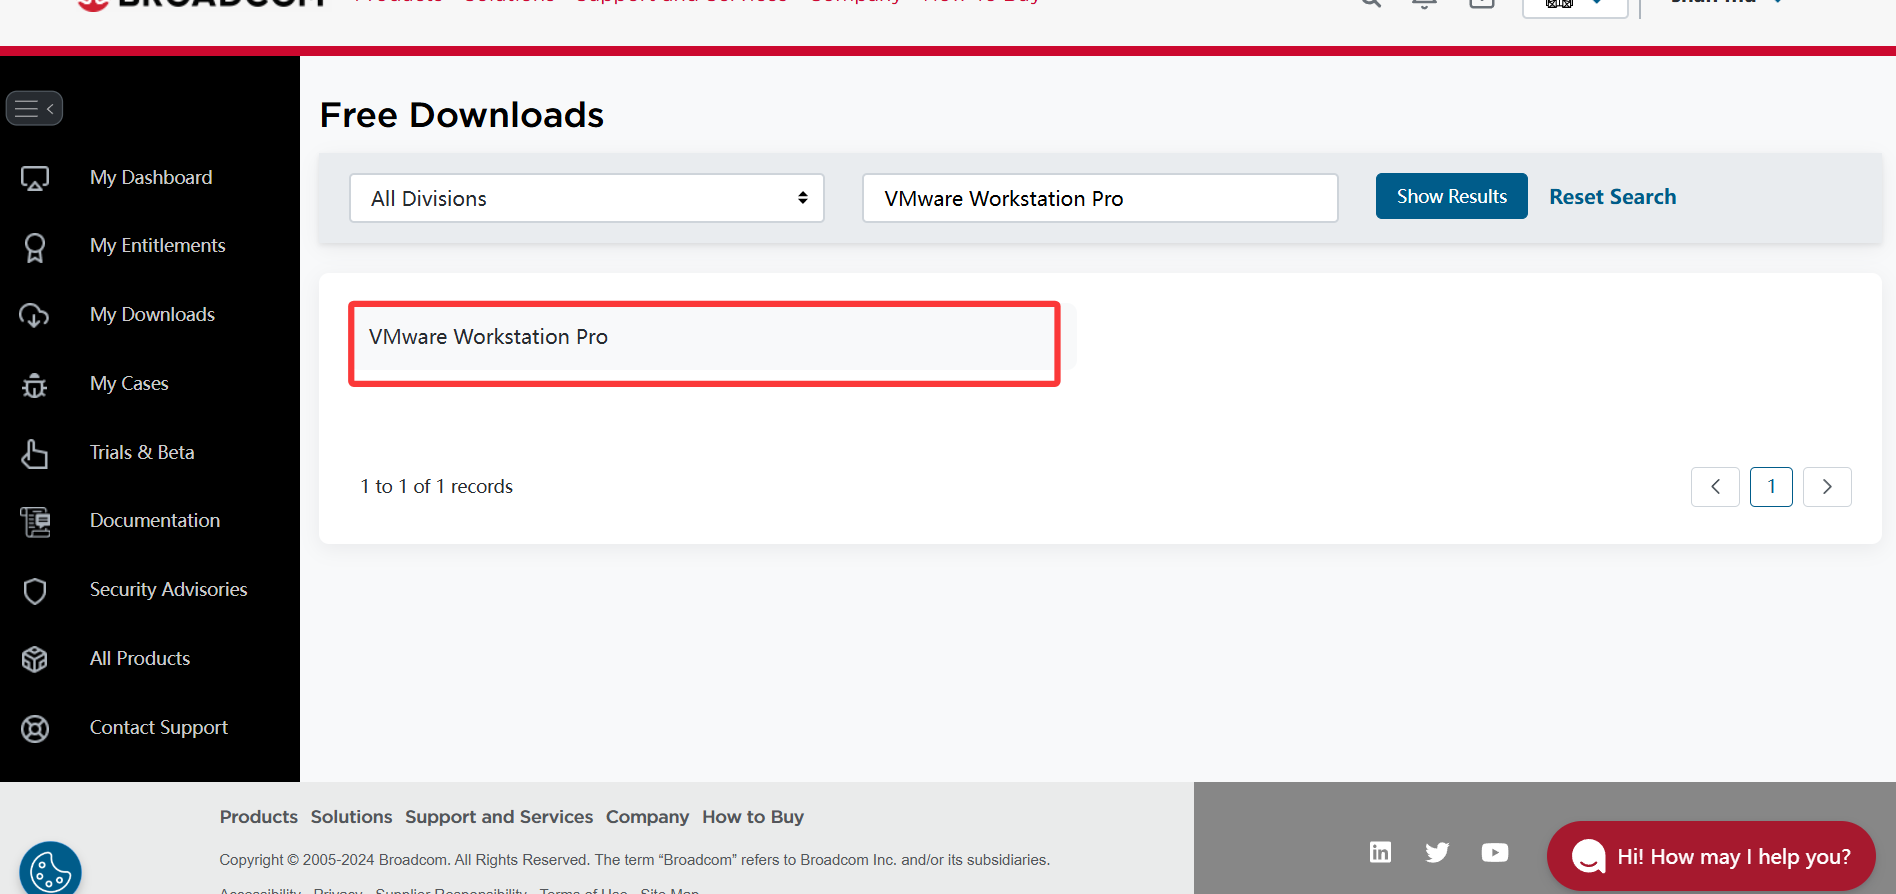Expand the All Divisions dropdown
1896x894 pixels.
587,198
